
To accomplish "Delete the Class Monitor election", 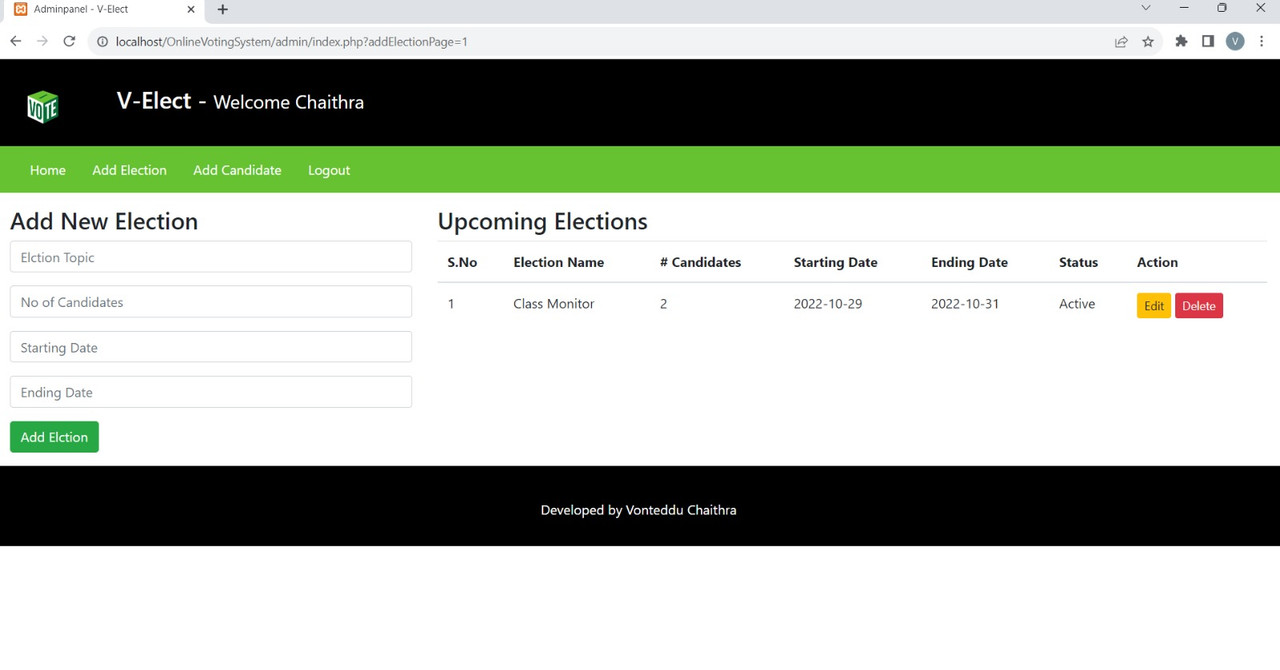I will 1199,306.
